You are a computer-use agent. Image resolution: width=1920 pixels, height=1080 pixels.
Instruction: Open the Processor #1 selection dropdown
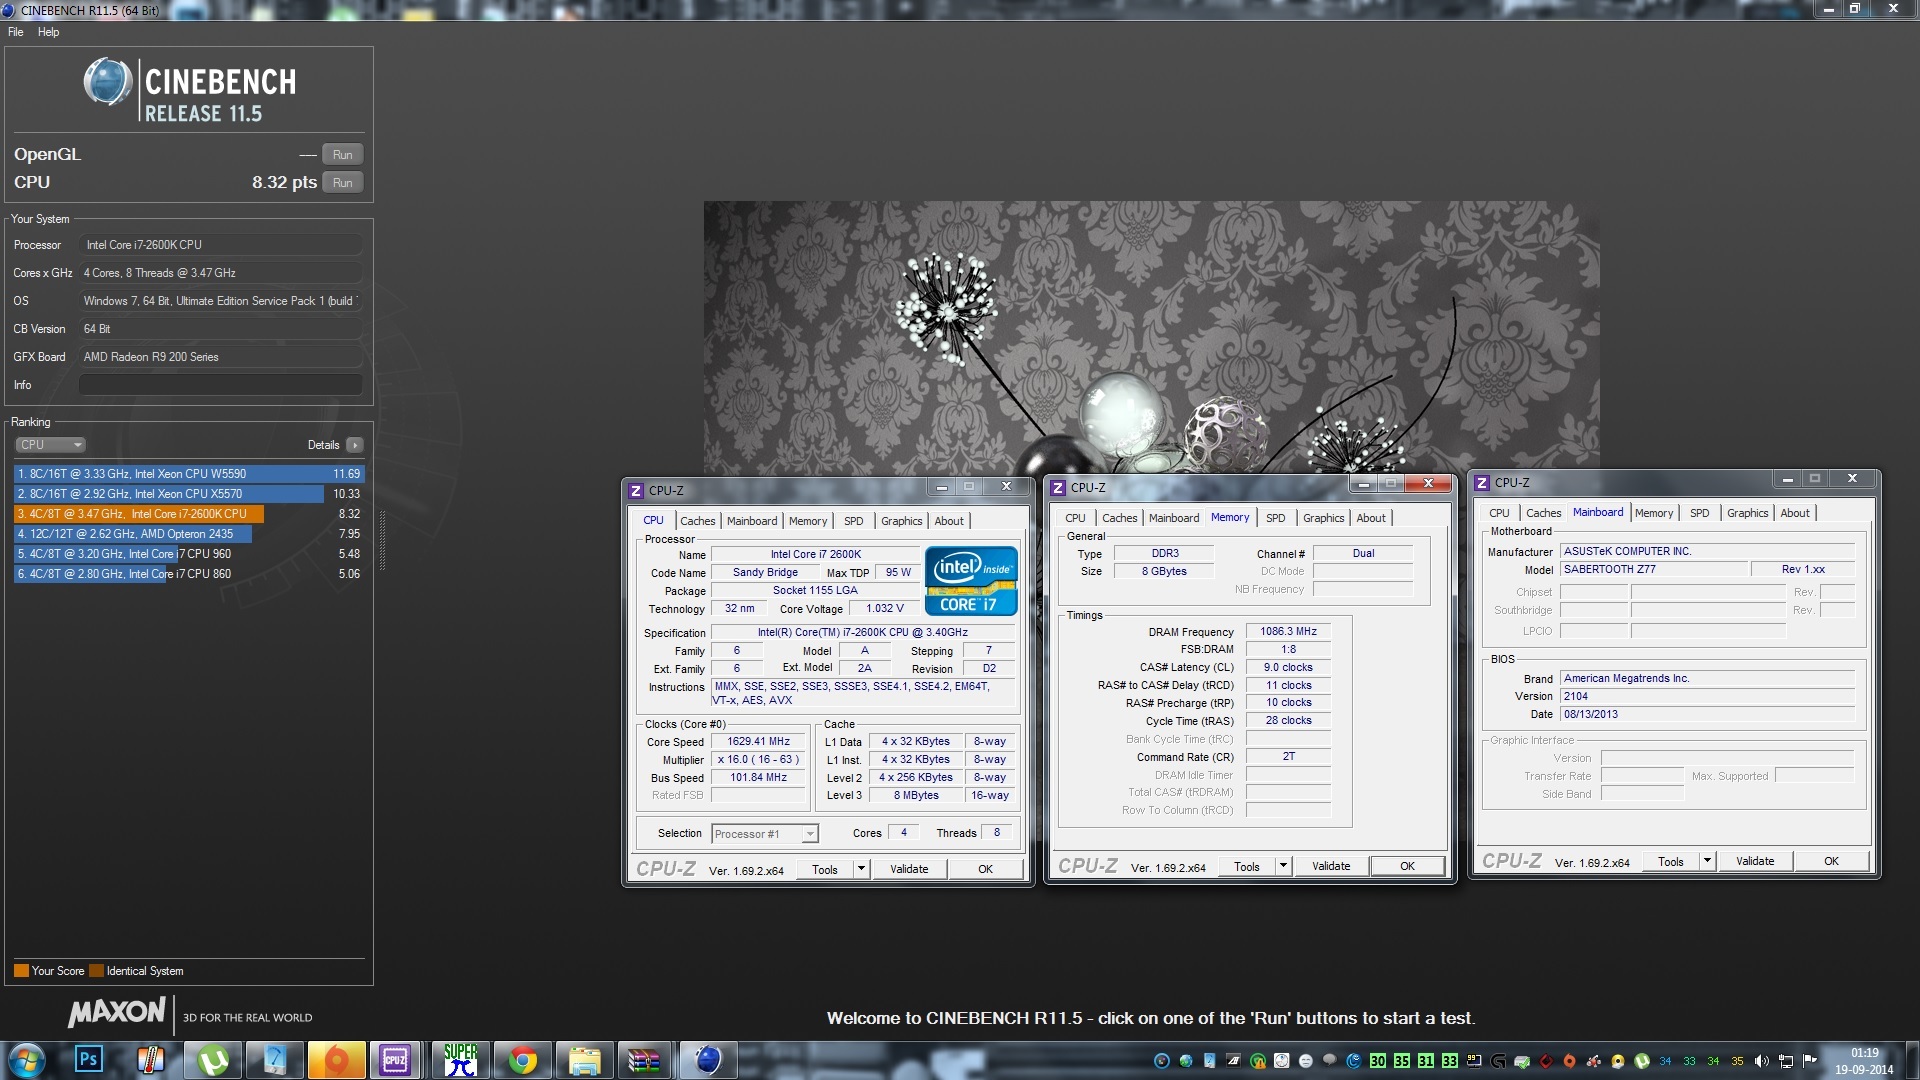(765, 833)
